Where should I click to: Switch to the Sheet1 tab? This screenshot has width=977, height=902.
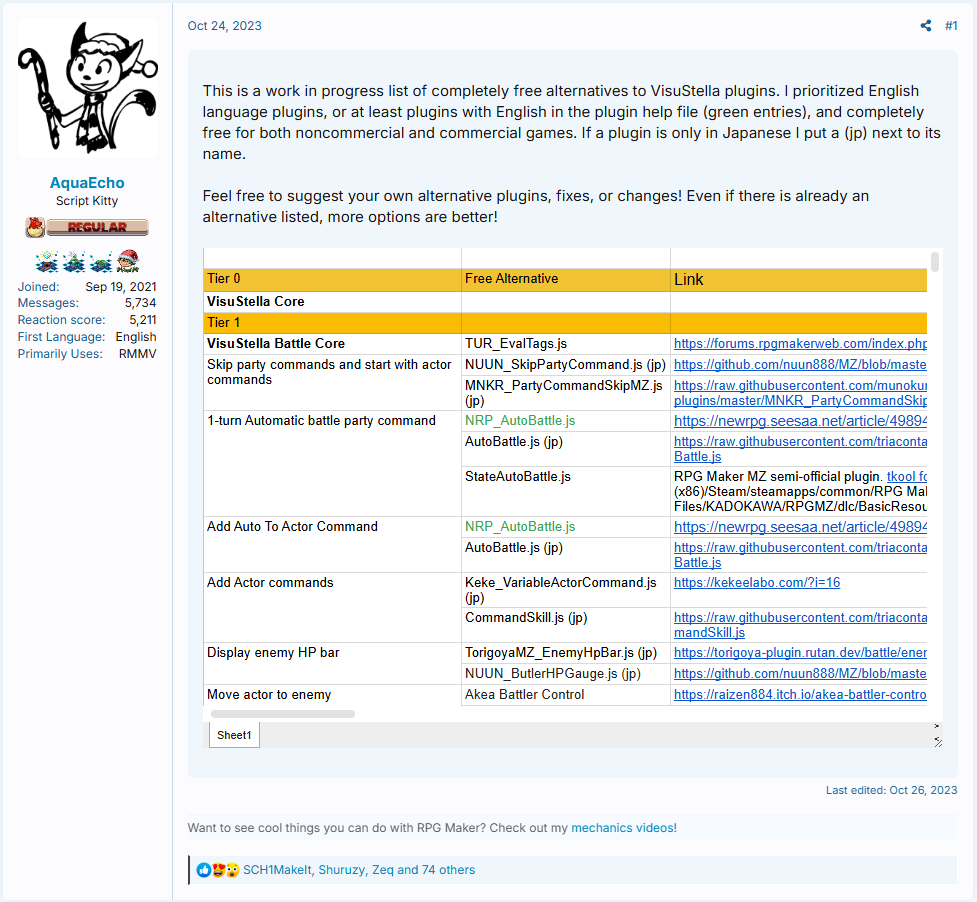click(234, 735)
